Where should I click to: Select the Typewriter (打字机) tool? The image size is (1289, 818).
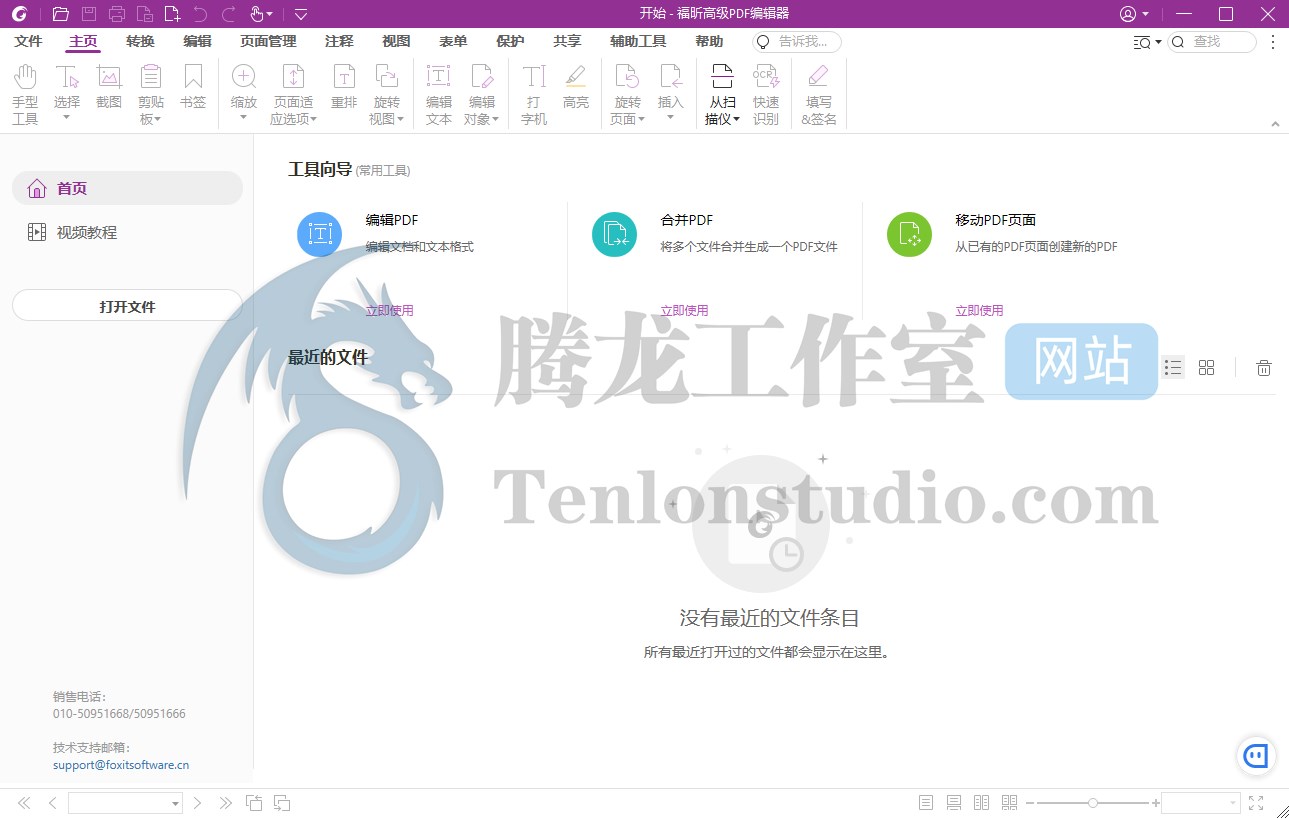(x=534, y=95)
